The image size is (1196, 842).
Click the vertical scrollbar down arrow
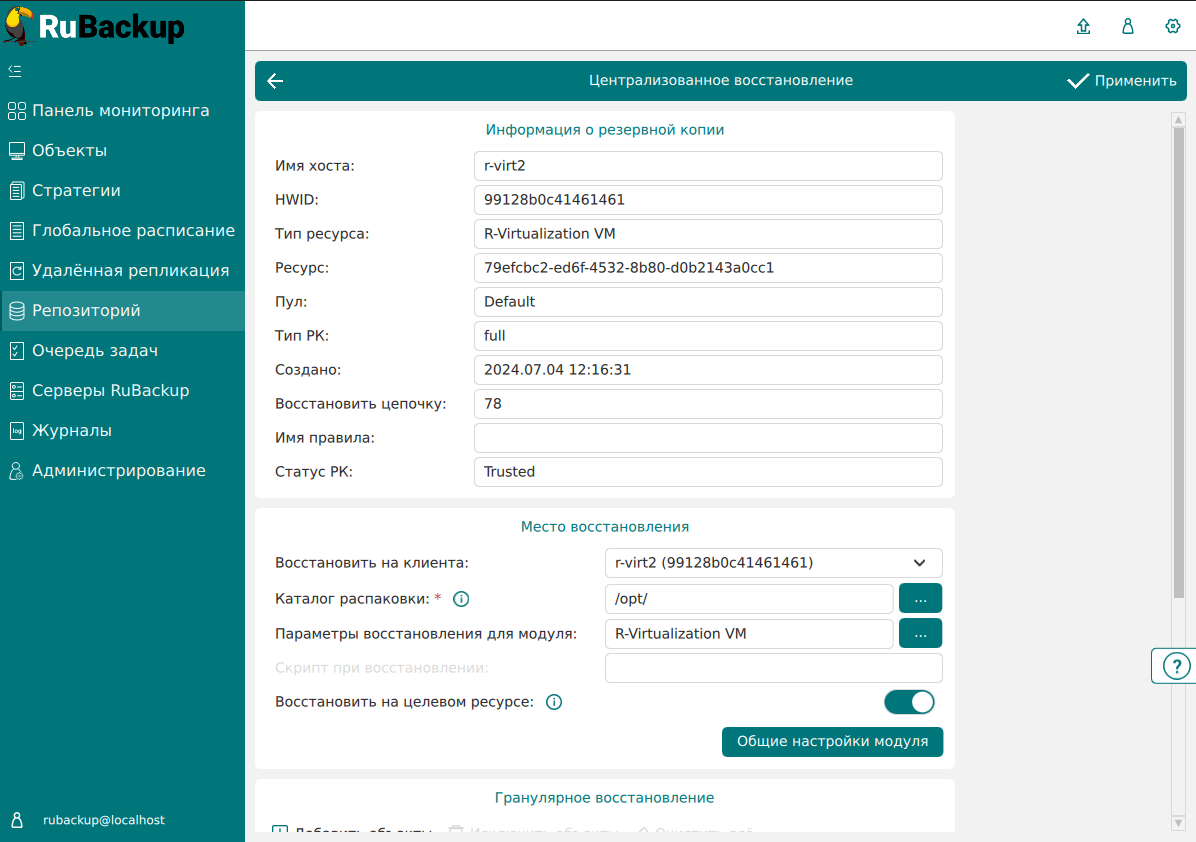(1178, 822)
